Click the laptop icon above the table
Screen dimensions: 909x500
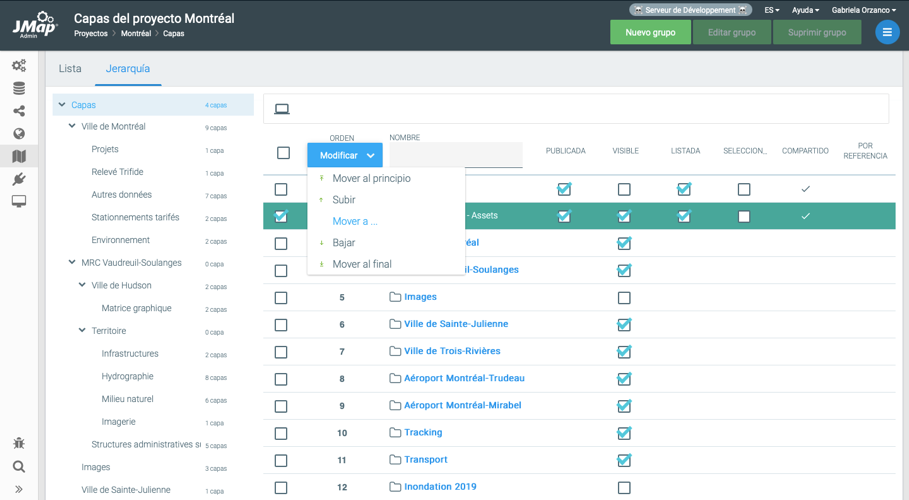tap(282, 109)
